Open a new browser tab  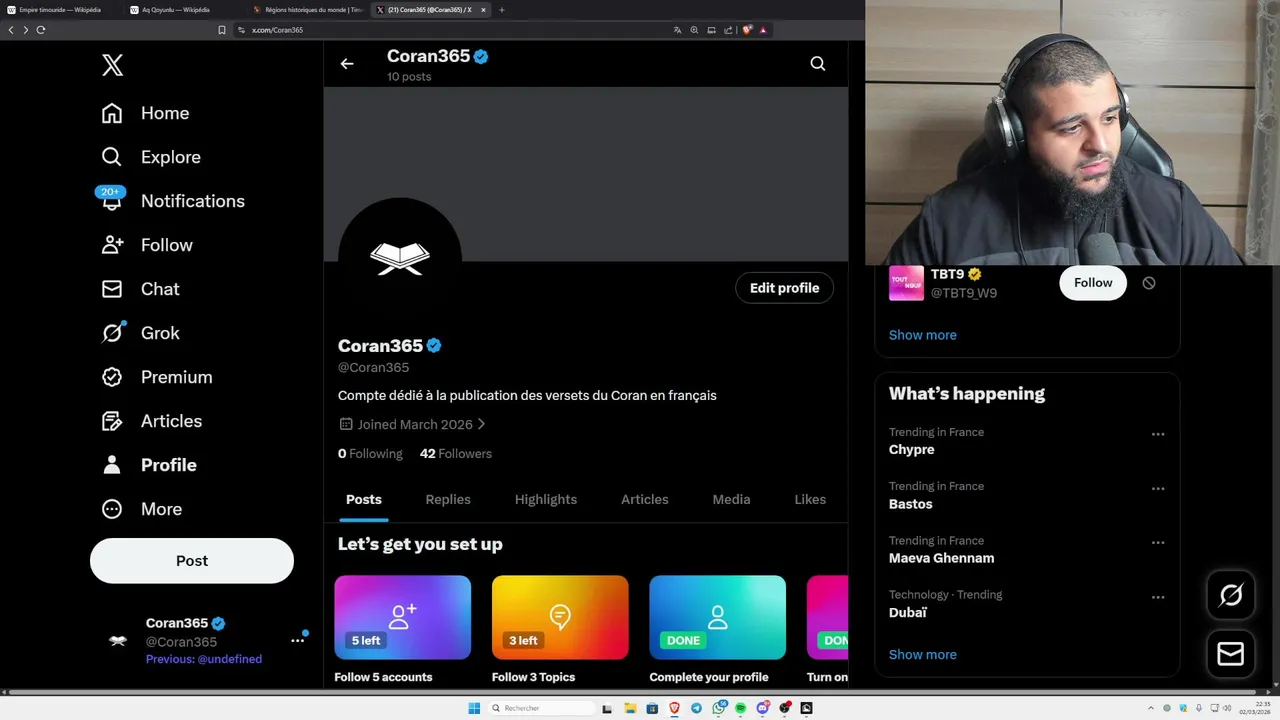[502, 10]
